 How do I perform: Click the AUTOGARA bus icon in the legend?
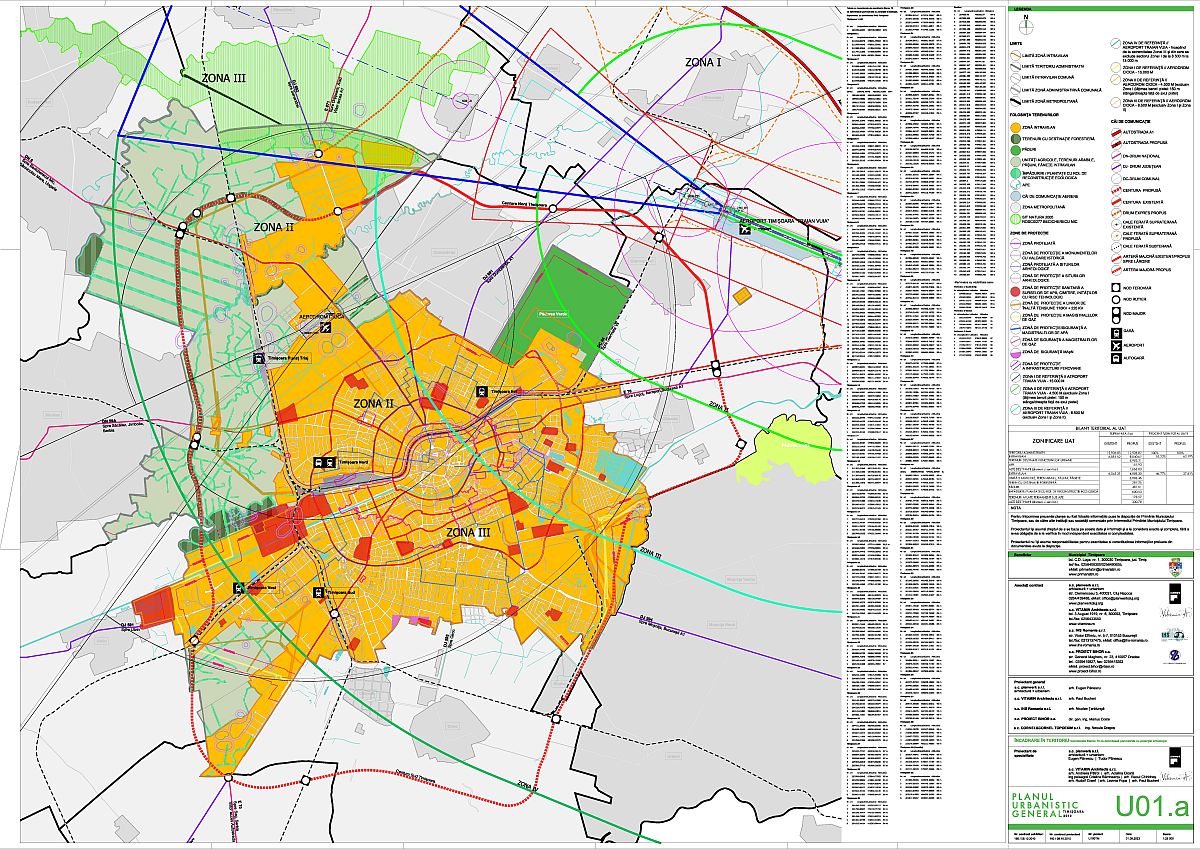click(1116, 358)
